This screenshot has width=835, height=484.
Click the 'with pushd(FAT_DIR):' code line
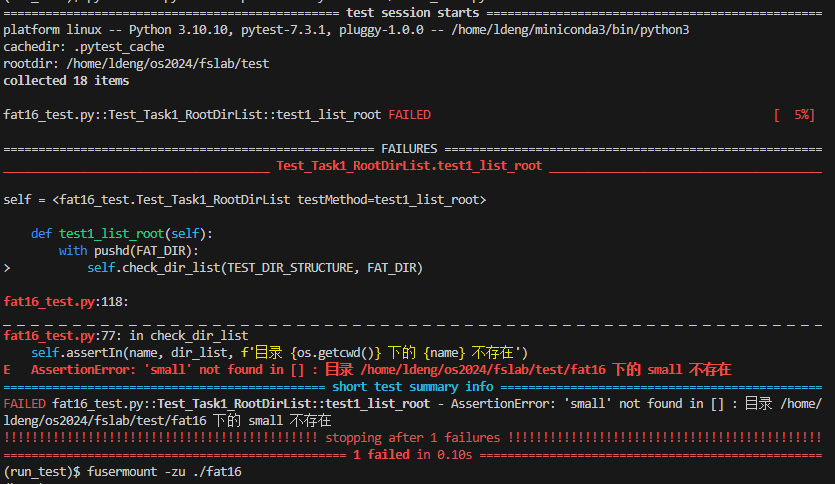tap(129, 250)
